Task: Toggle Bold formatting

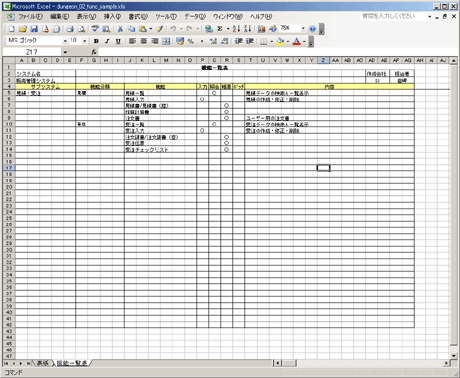Action: click(96, 41)
